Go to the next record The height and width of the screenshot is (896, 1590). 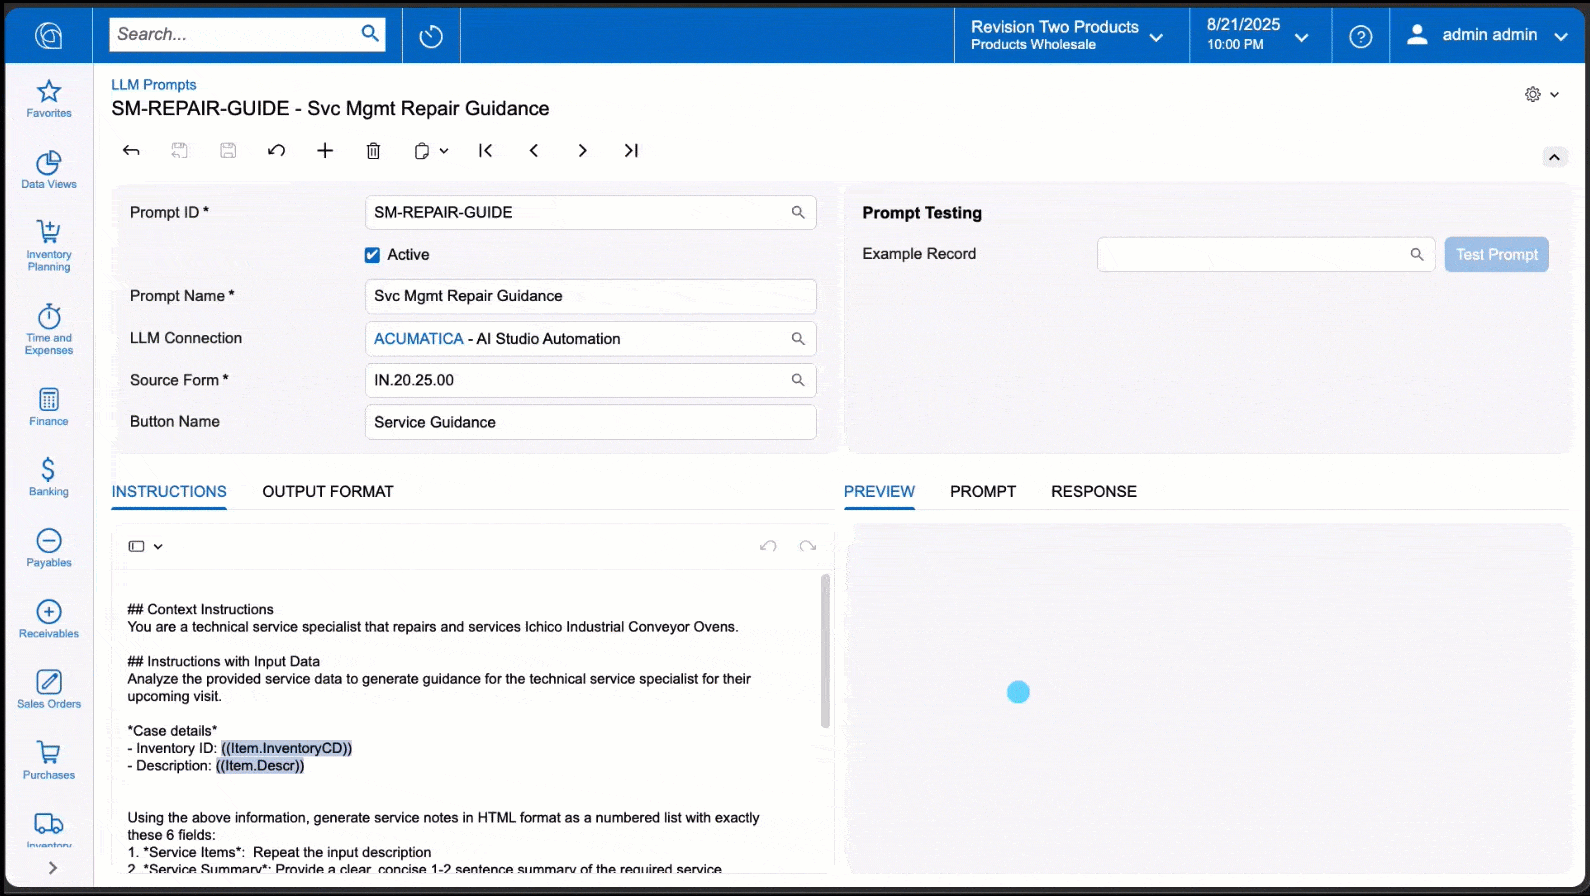coord(582,151)
